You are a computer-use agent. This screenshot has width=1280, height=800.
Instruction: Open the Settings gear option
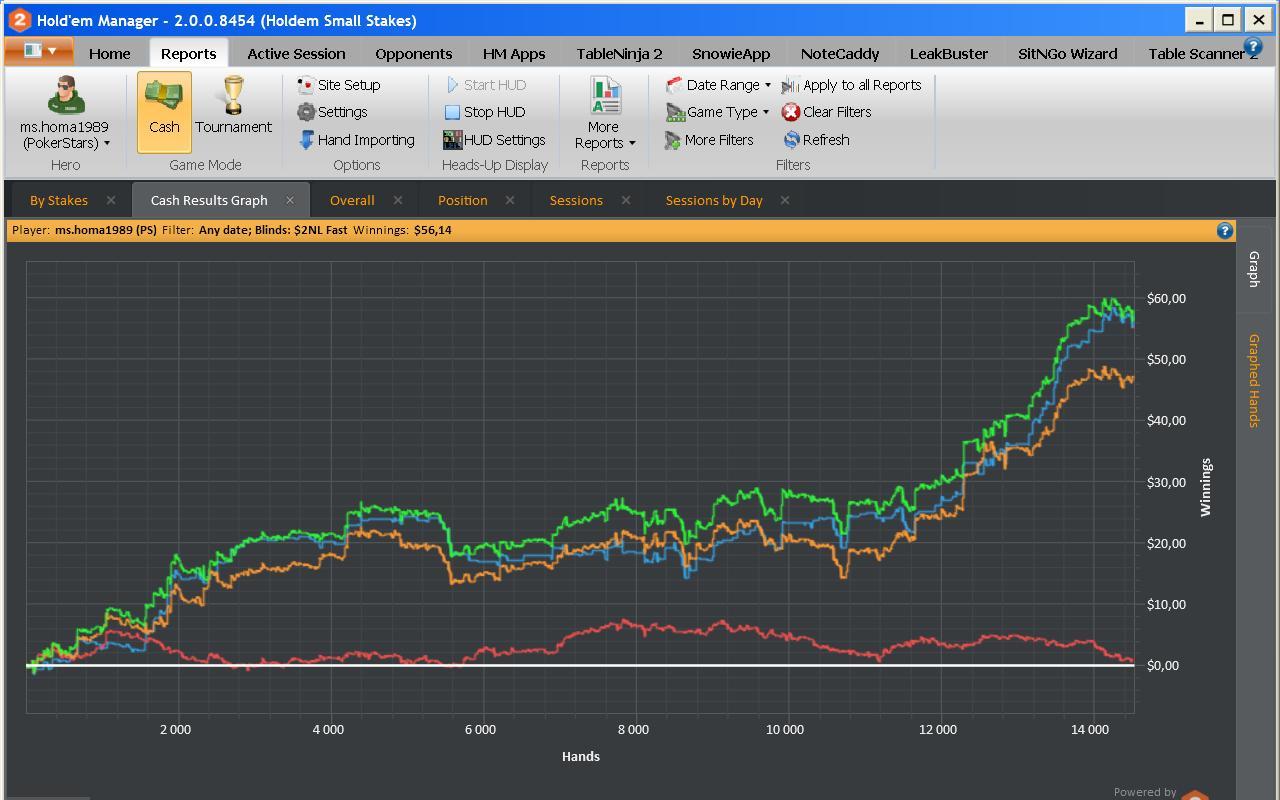click(x=333, y=112)
